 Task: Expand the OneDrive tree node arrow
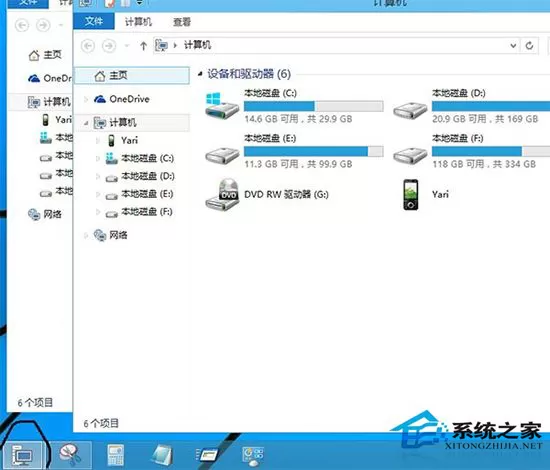pyautogui.click(x=86, y=100)
